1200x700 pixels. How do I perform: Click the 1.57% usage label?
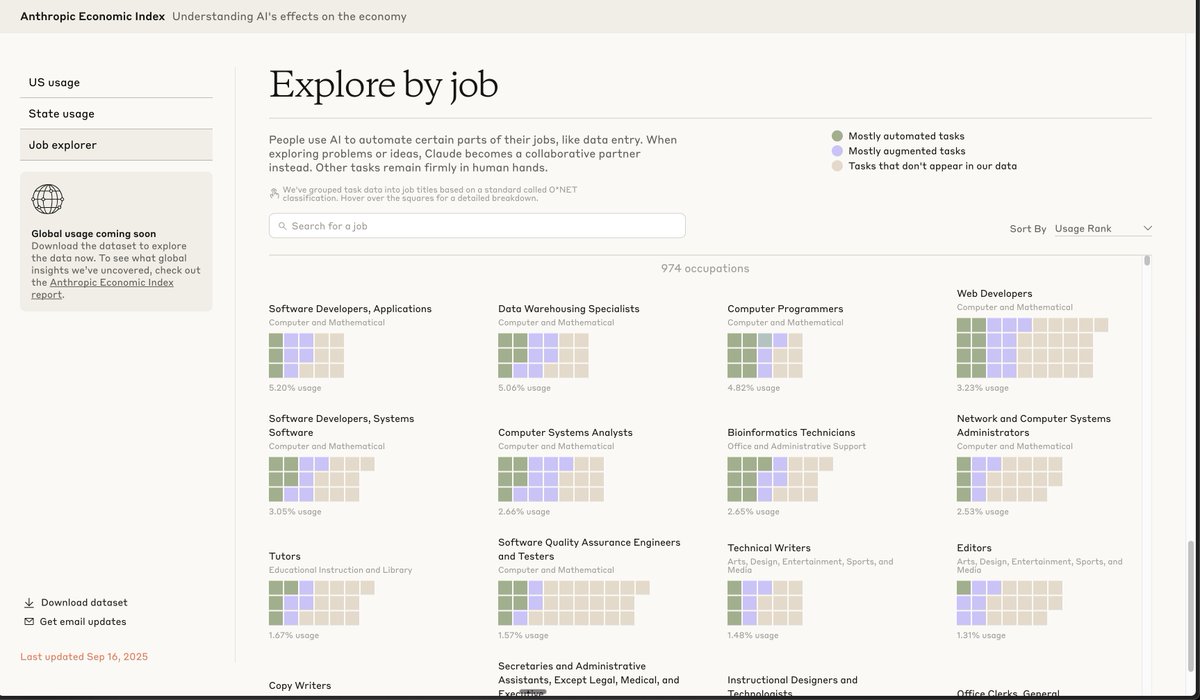coord(524,636)
